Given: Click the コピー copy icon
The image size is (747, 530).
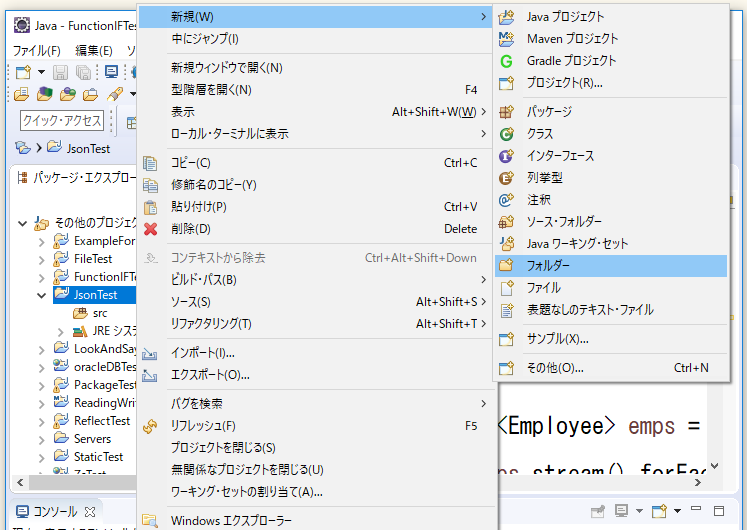Looking at the screenshot, I should (150, 163).
